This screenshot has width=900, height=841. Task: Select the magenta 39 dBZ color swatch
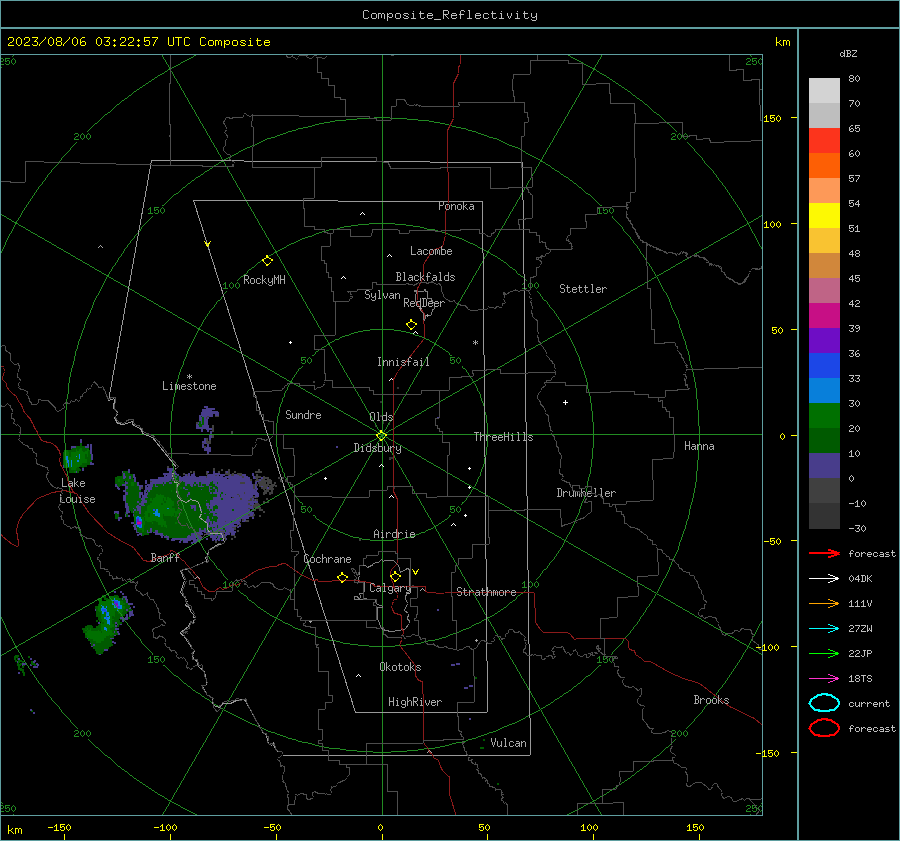coord(824,315)
